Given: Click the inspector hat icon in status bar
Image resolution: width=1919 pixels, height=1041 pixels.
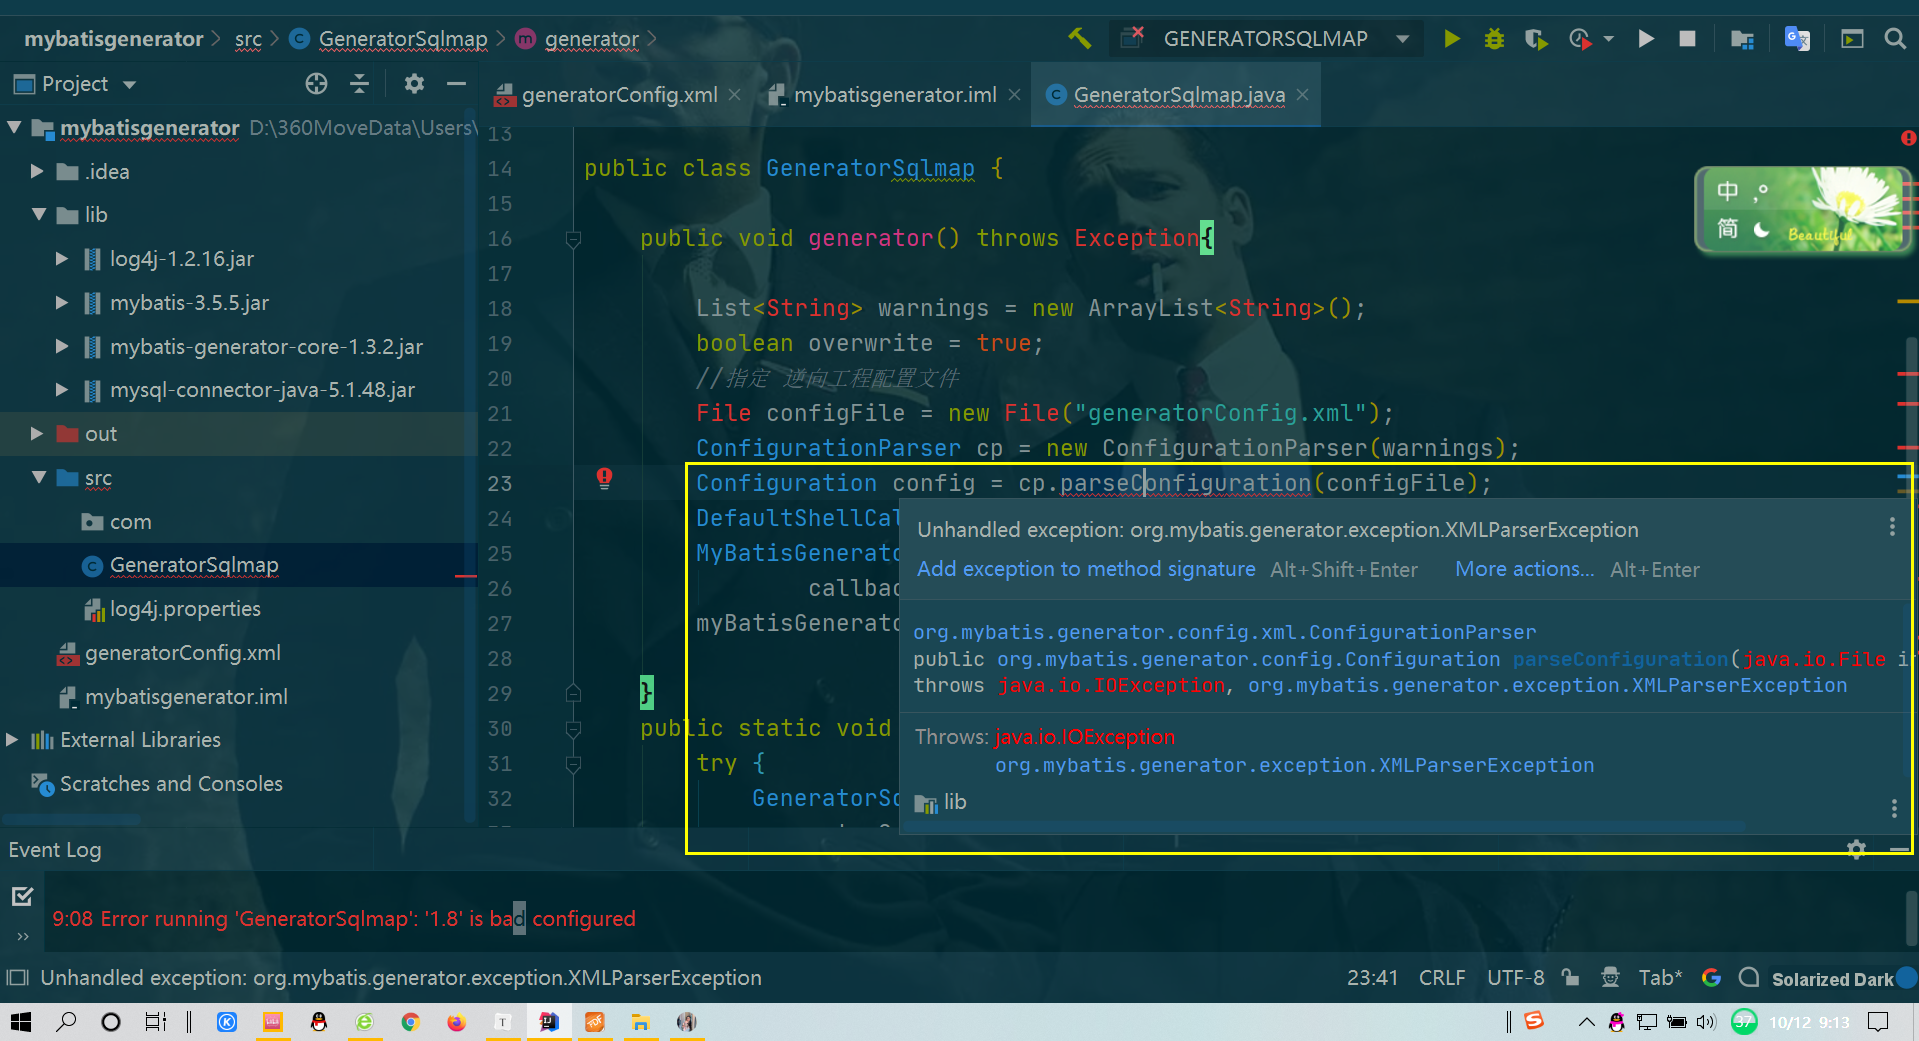Looking at the screenshot, I should (x=1610, y=977).
